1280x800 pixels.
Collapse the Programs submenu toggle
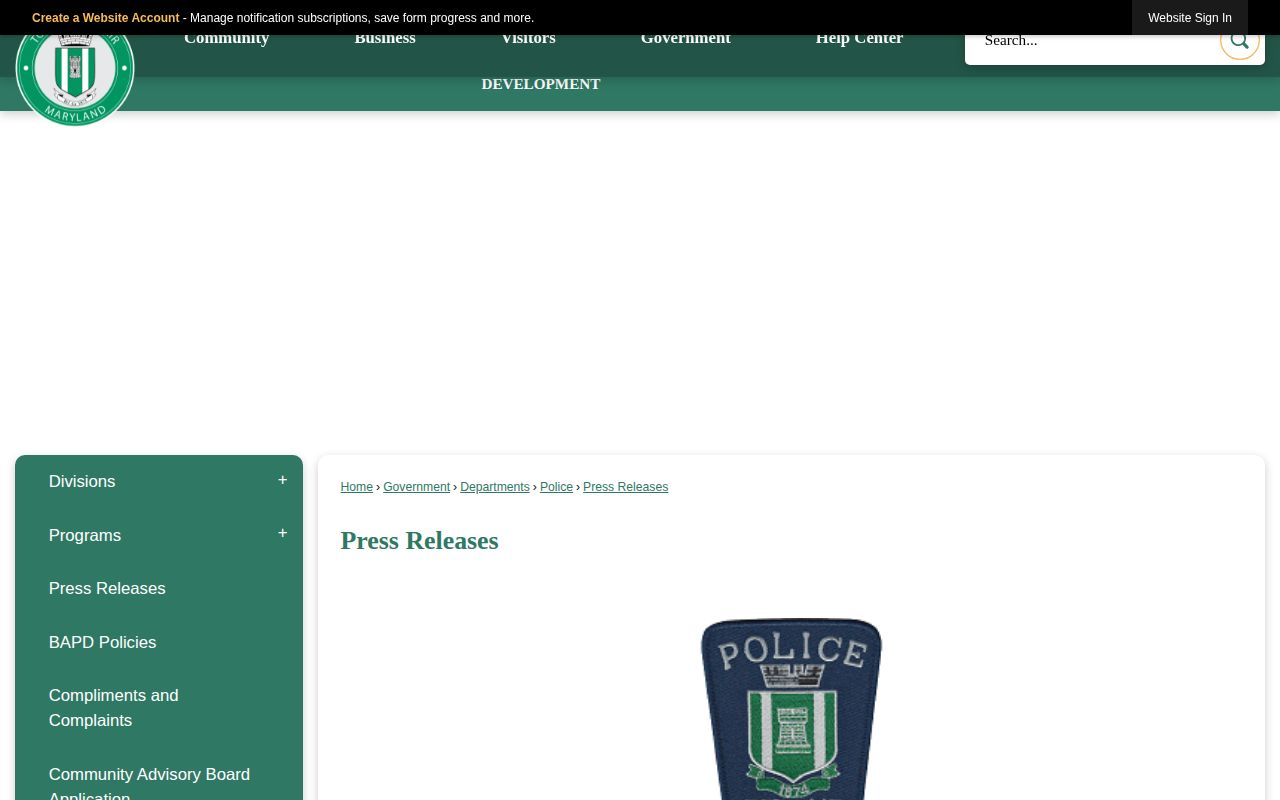(282, 534)
